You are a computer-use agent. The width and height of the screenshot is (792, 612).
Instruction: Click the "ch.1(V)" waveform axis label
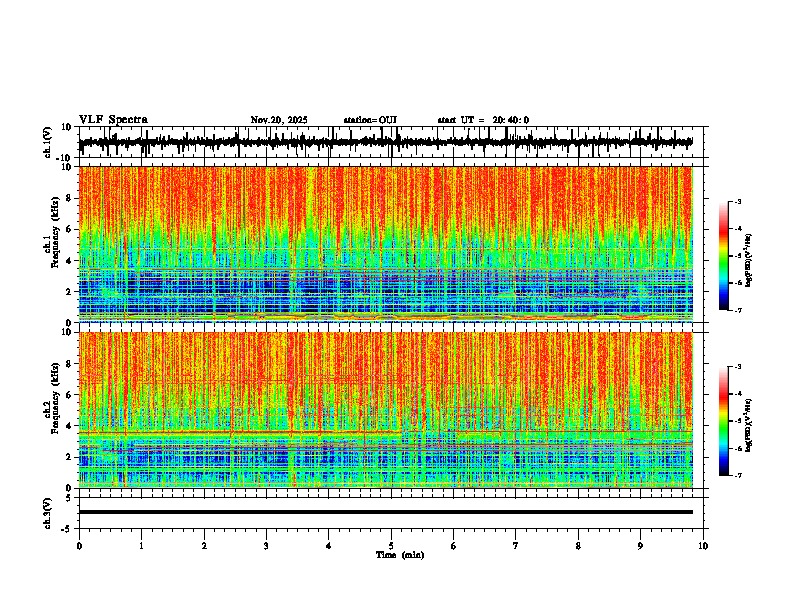[48, 142]
